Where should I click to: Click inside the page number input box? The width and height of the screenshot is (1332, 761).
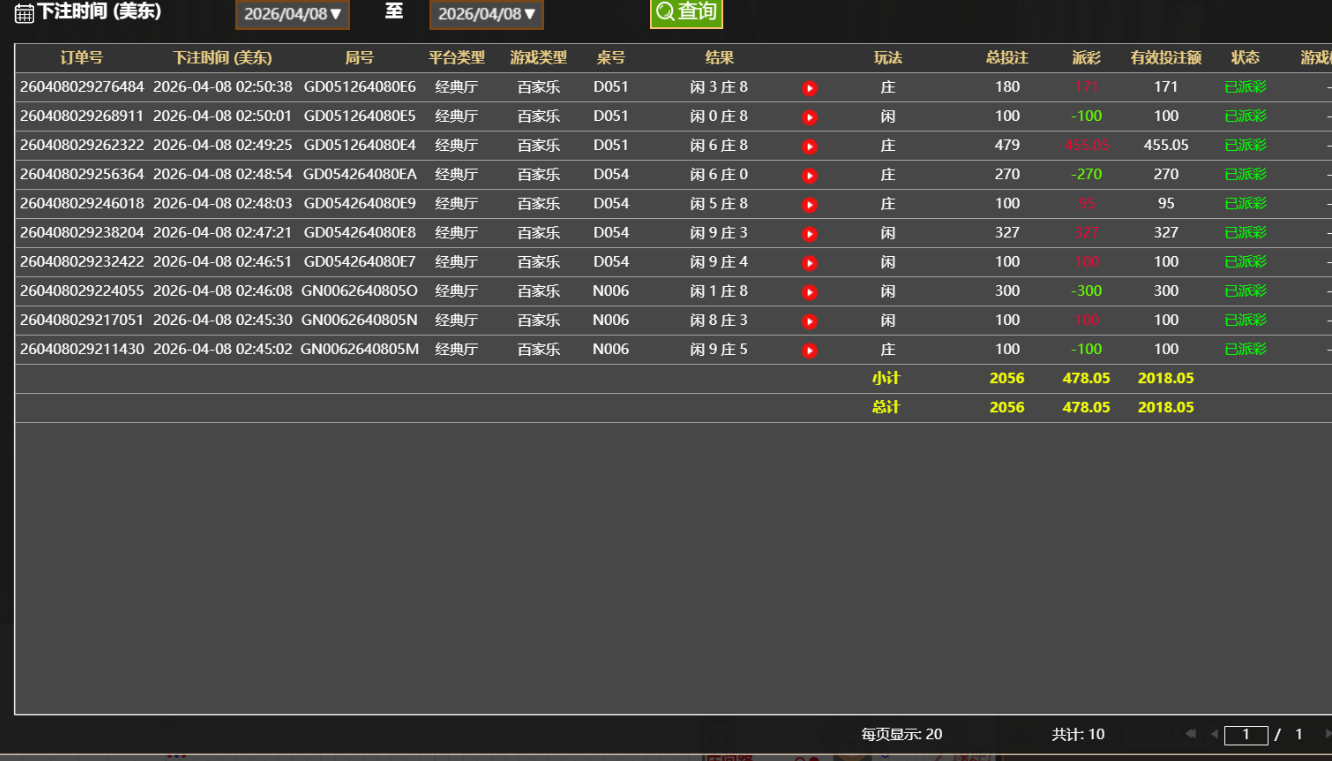coord(1246,734)
